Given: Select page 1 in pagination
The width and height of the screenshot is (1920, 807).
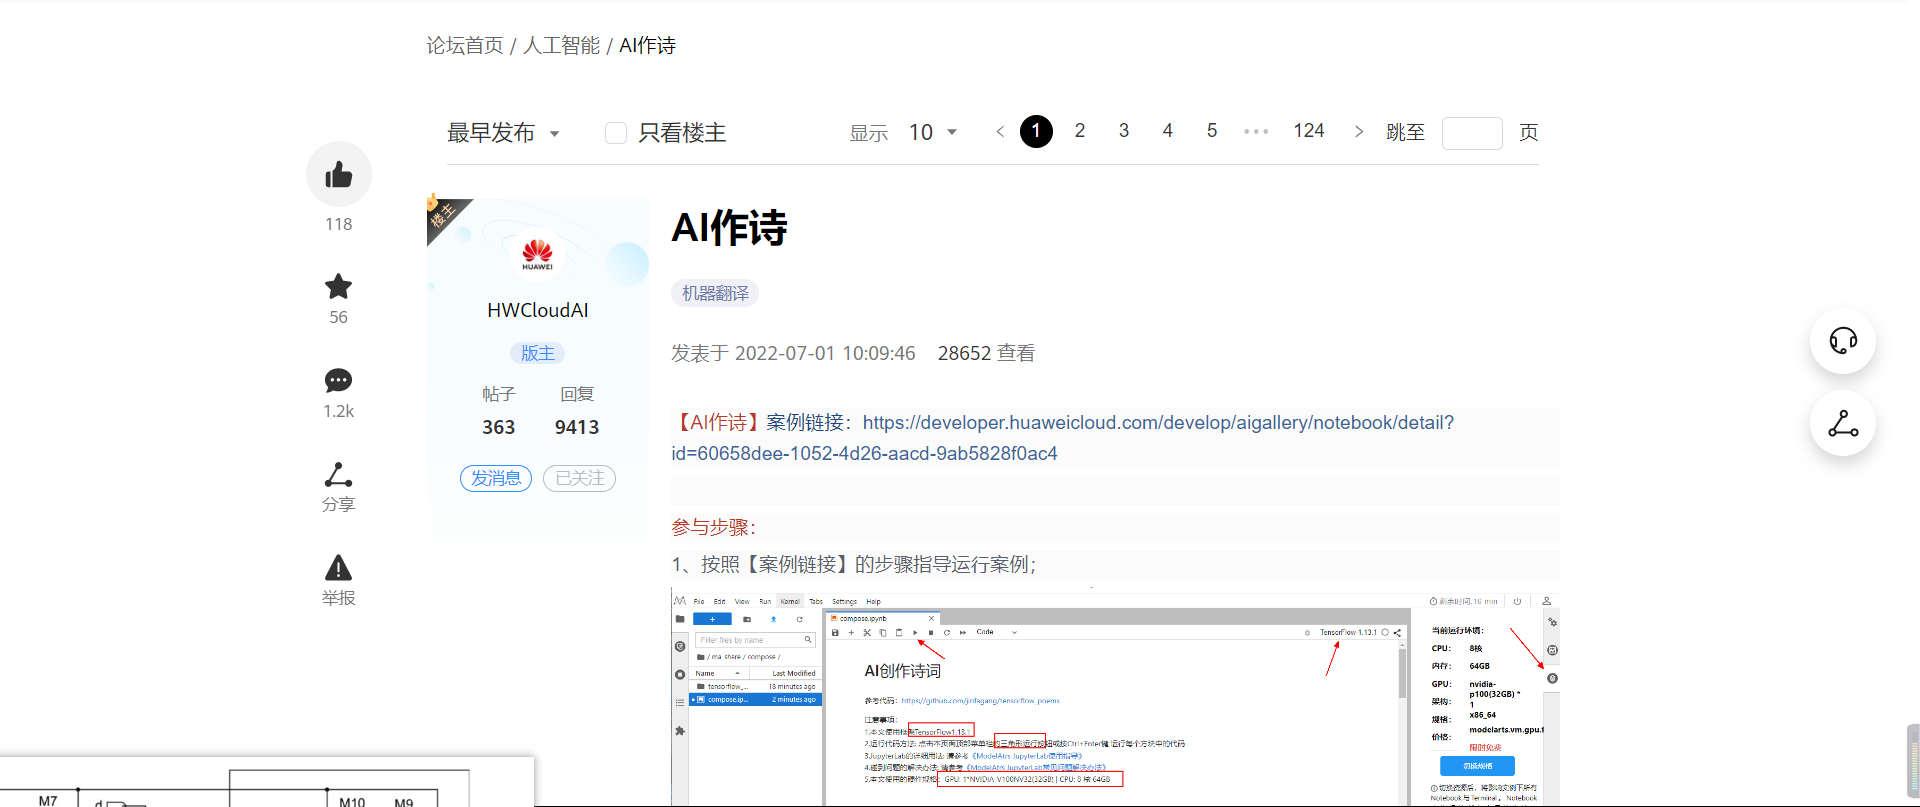Looking at the screenshot, I should tap(1036, 131).
